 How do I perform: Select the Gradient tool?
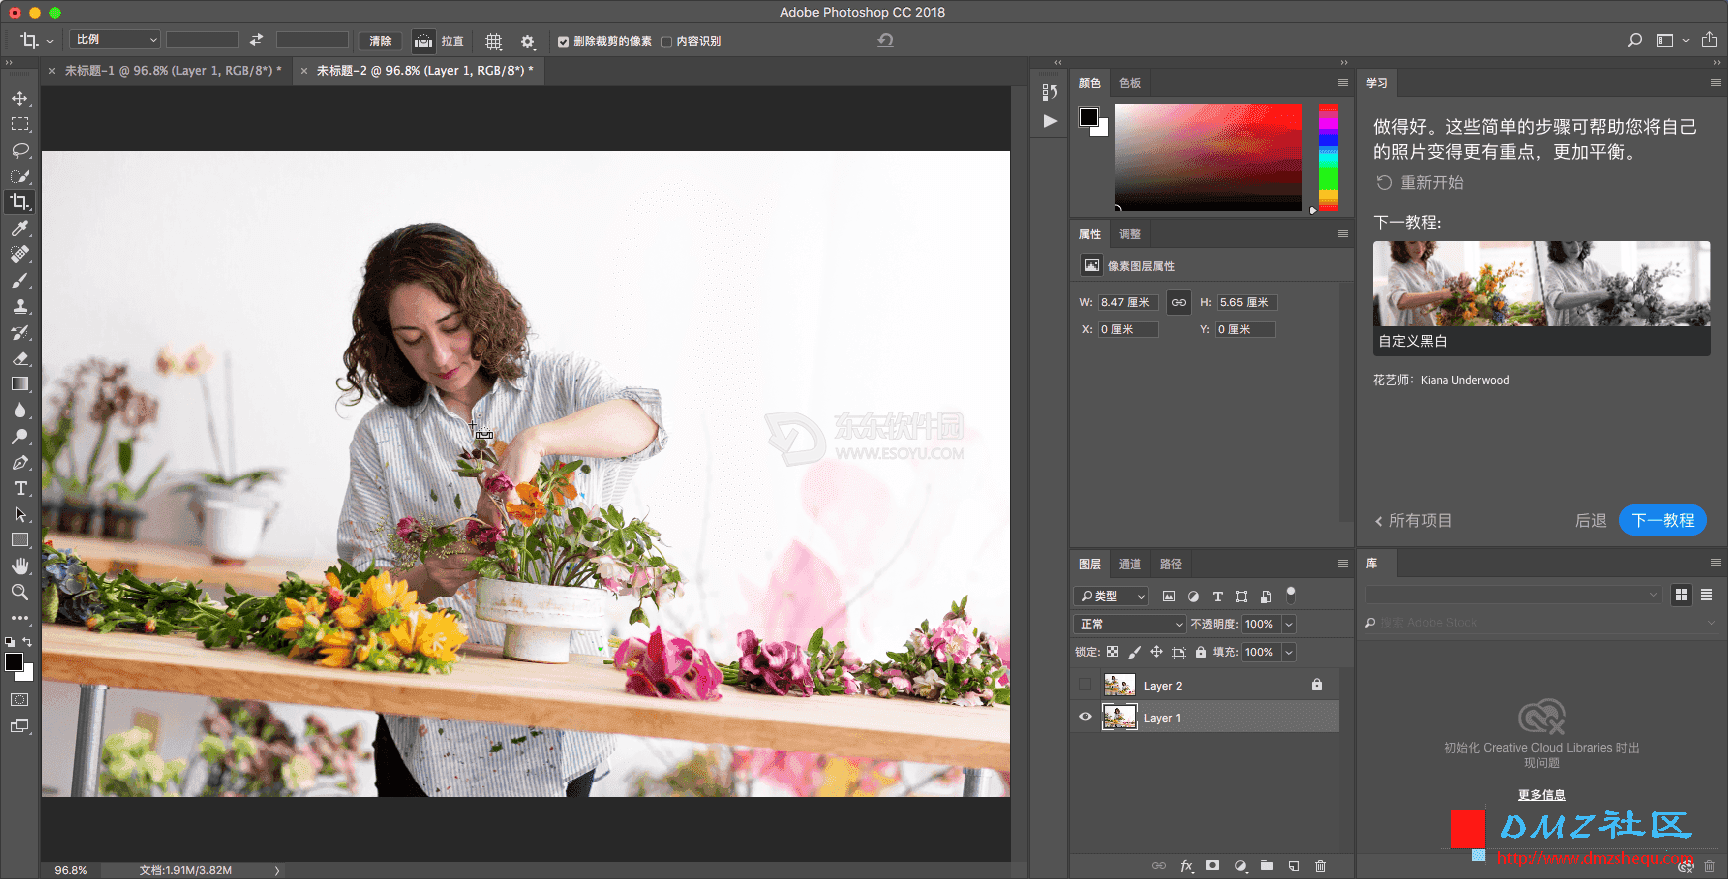(x=20, y=384)
